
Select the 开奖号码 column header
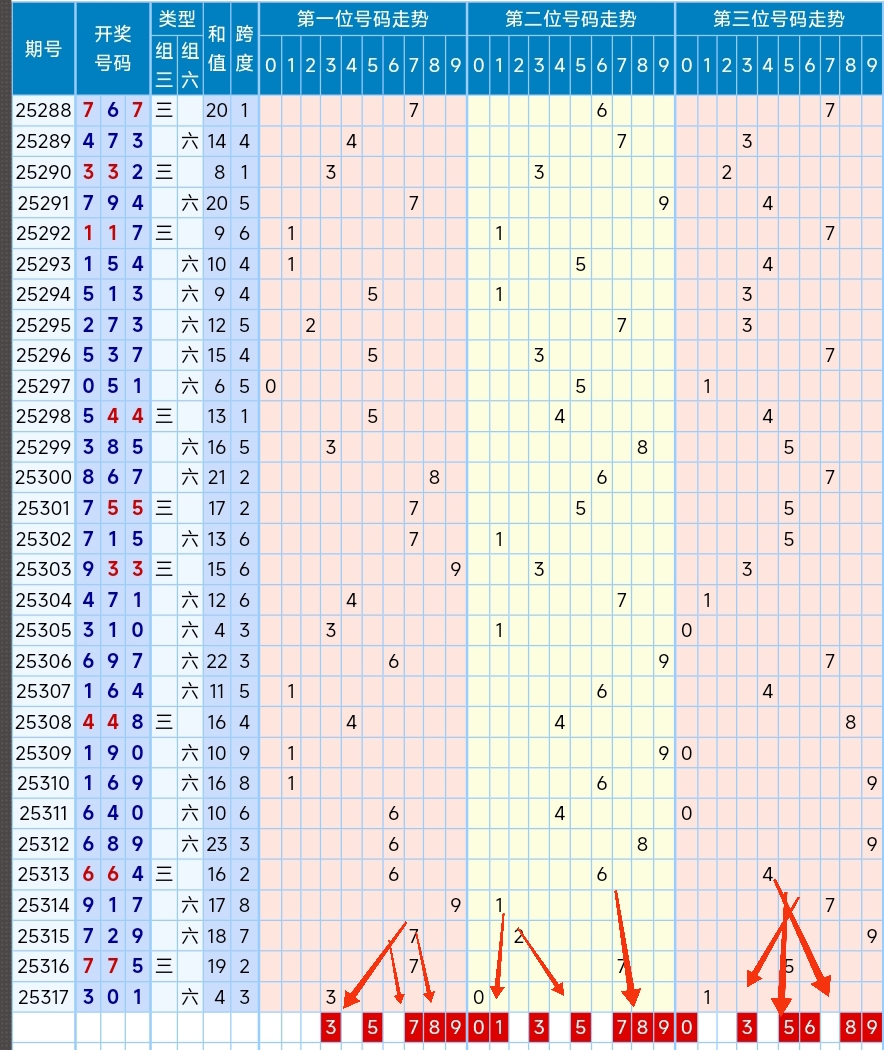tap(113, 49)
